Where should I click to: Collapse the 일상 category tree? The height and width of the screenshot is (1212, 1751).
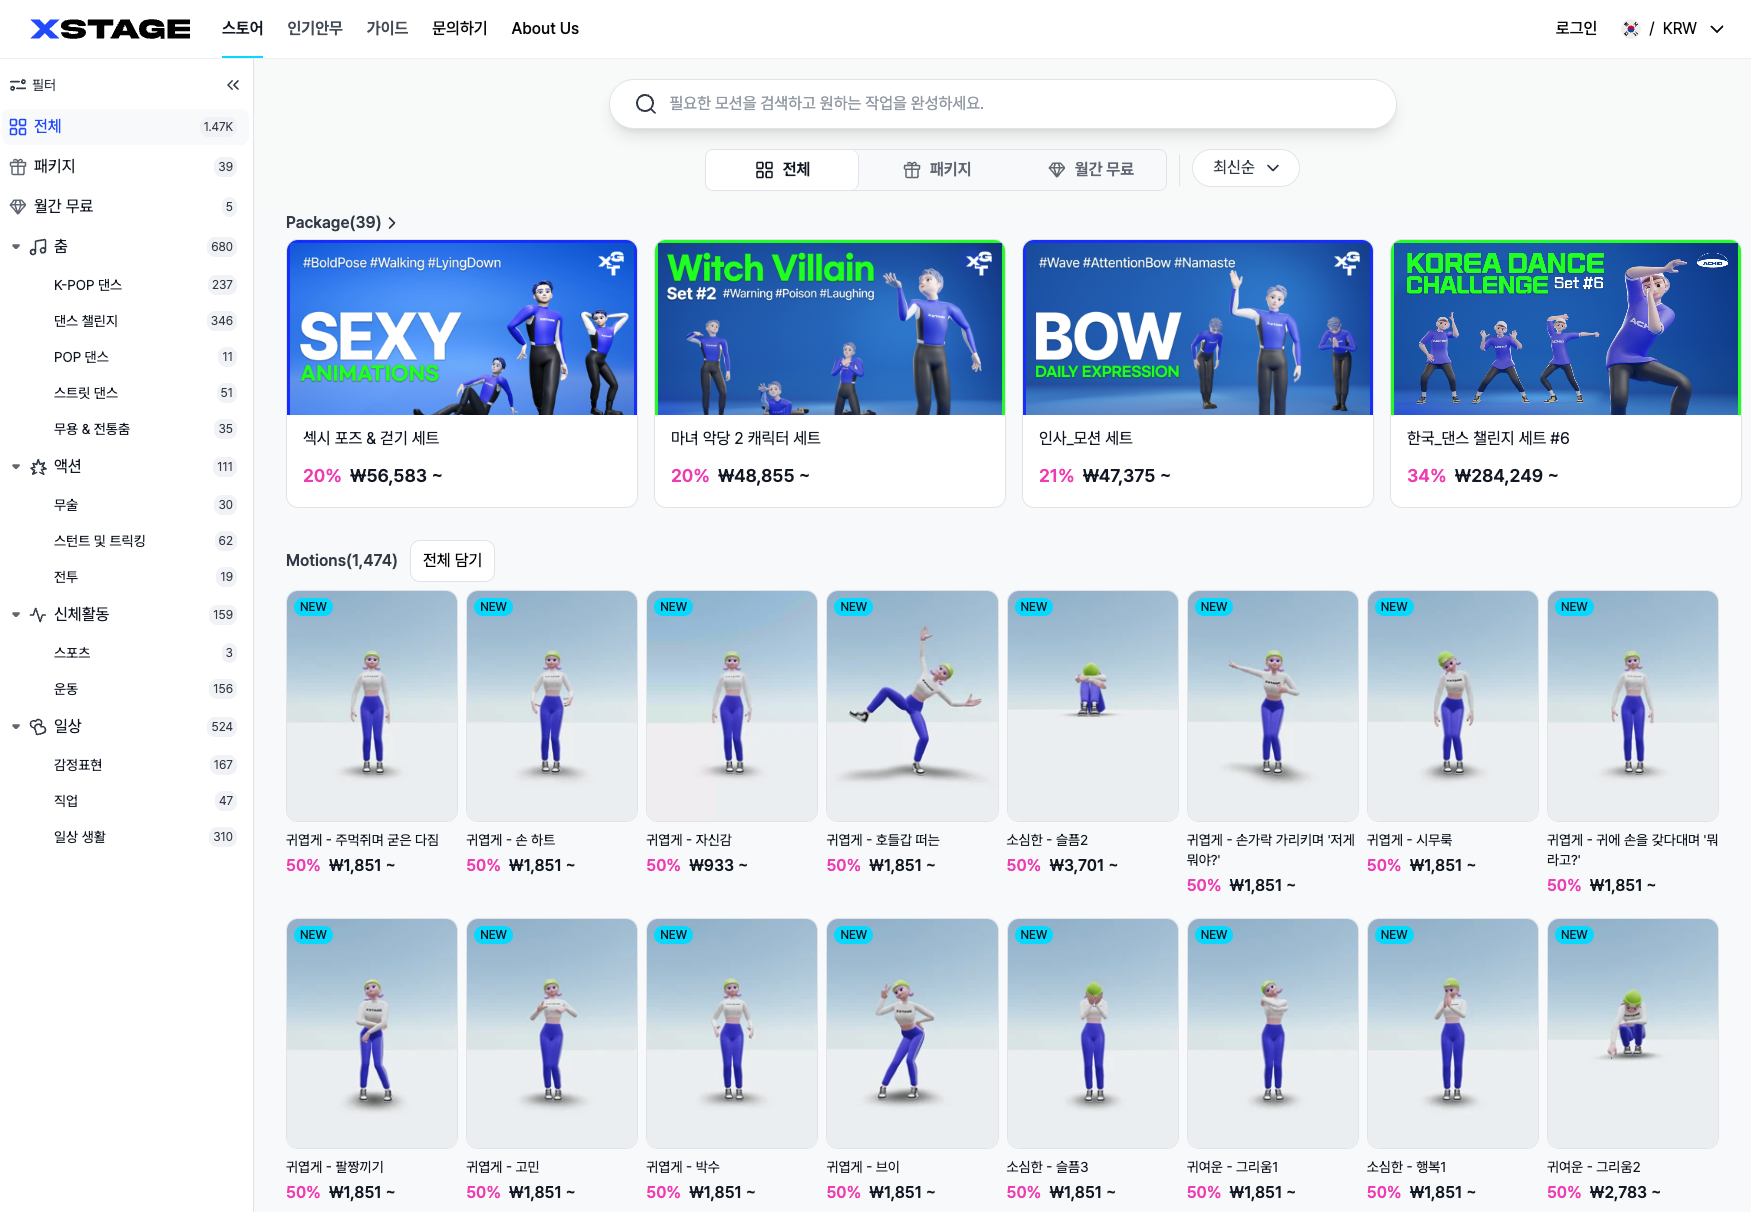pos(16,727)
